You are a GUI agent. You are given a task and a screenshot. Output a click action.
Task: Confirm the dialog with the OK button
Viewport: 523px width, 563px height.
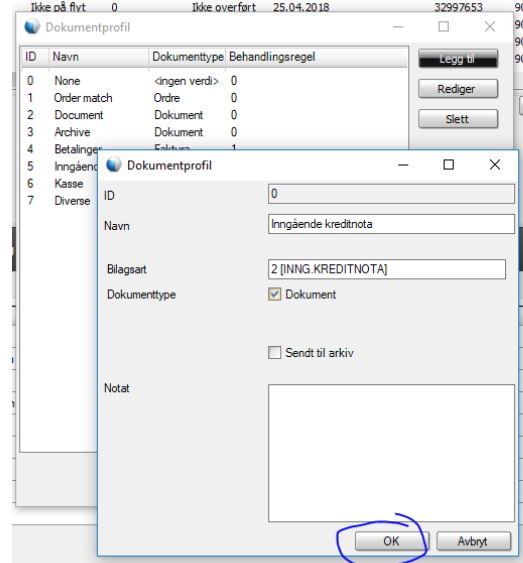coord(391,541)
